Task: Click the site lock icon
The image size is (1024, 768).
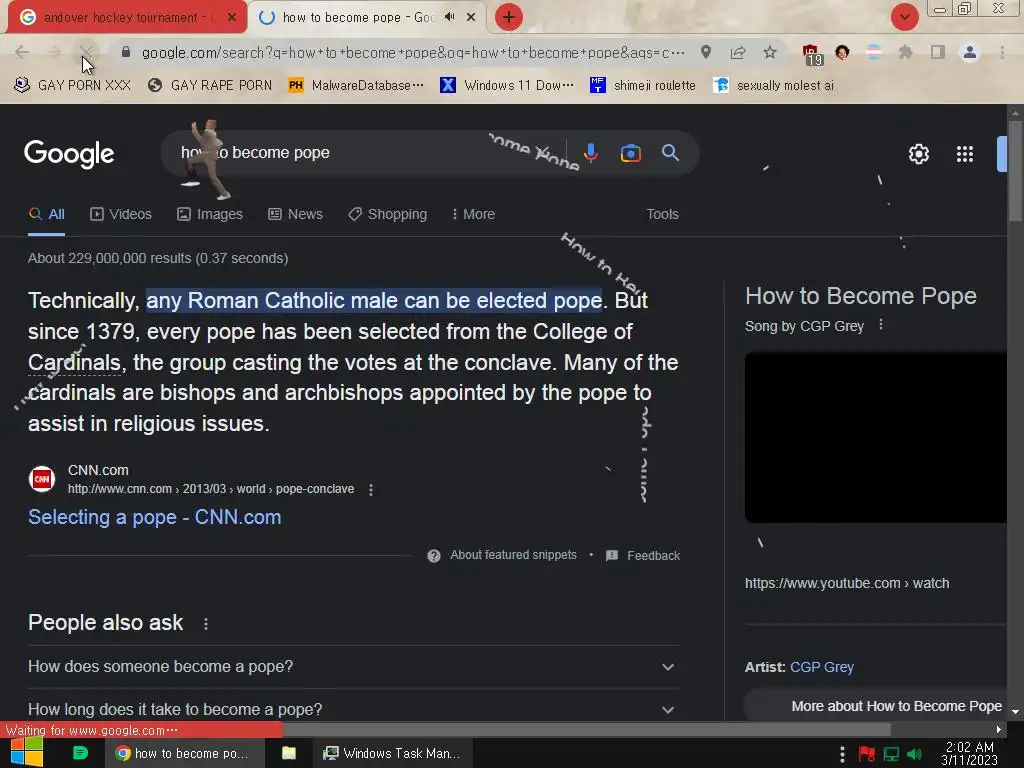Action: pyautogui.click(x=126, y=52)
